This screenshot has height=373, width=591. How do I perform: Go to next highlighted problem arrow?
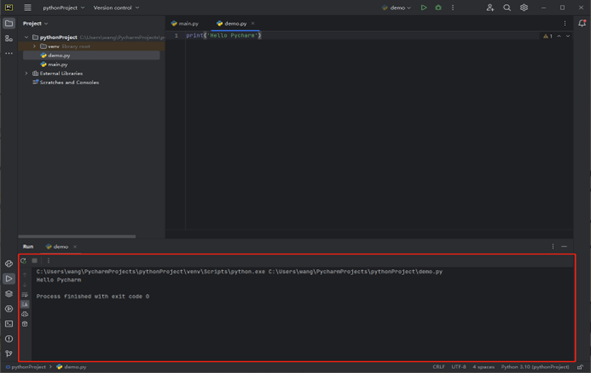coord(568,36)
